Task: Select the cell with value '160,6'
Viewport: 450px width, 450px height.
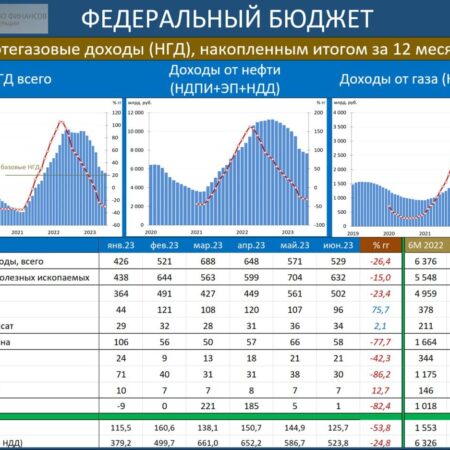Action: (164, 428)
